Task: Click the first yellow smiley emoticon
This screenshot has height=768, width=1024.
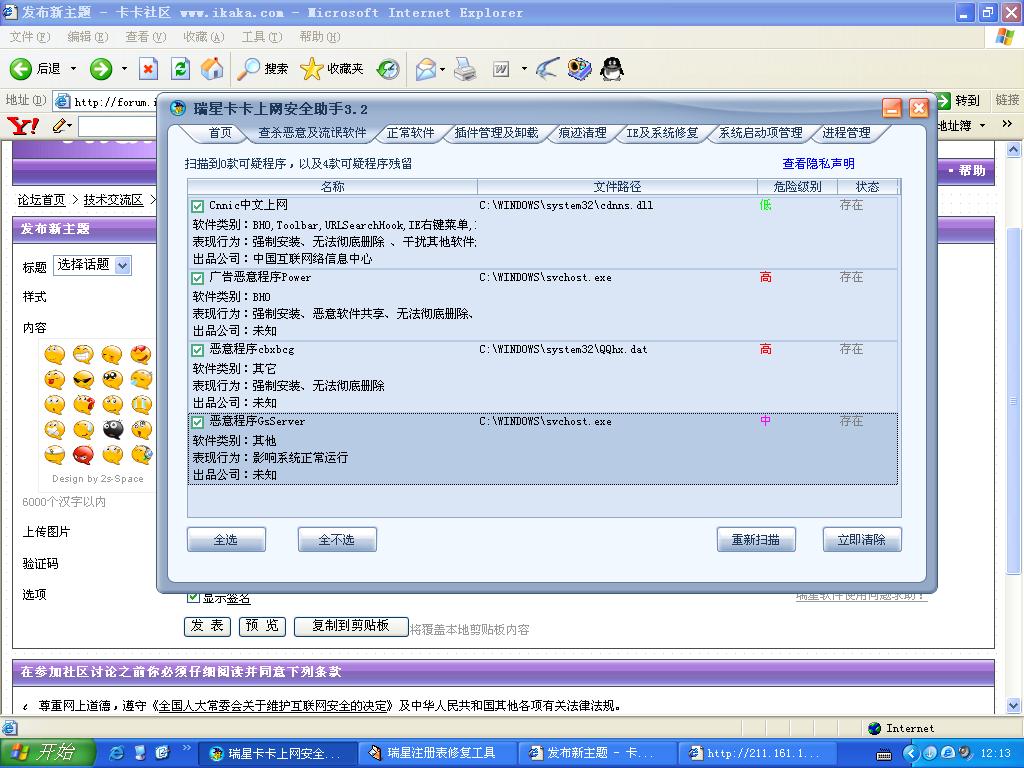Action: tap(54, 355)
